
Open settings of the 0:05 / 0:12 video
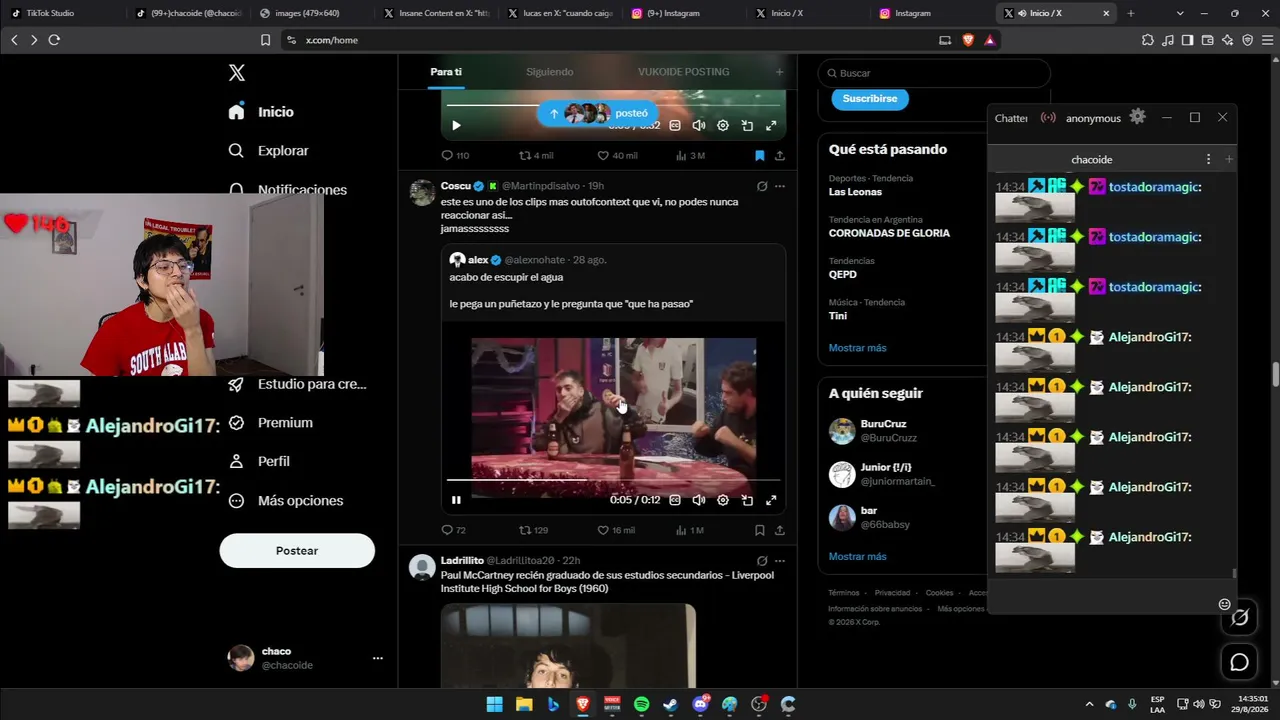[x=723, y=500]
